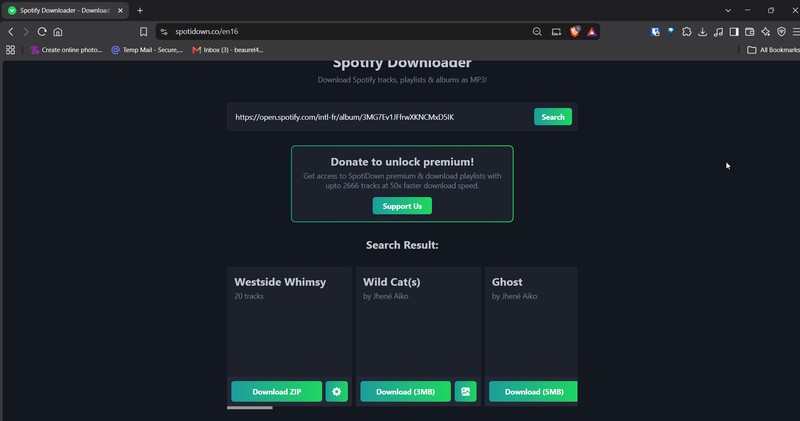Viewport: 800px width, 421px height.
Task: Click the cover image icon for Wild Cat(s)
Action: click(x=466, y=391)
